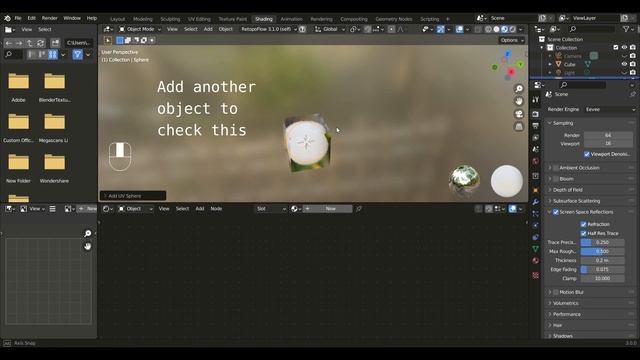Click the Render samples field
This screenshot has width=640, height=360.
(608, 135)
